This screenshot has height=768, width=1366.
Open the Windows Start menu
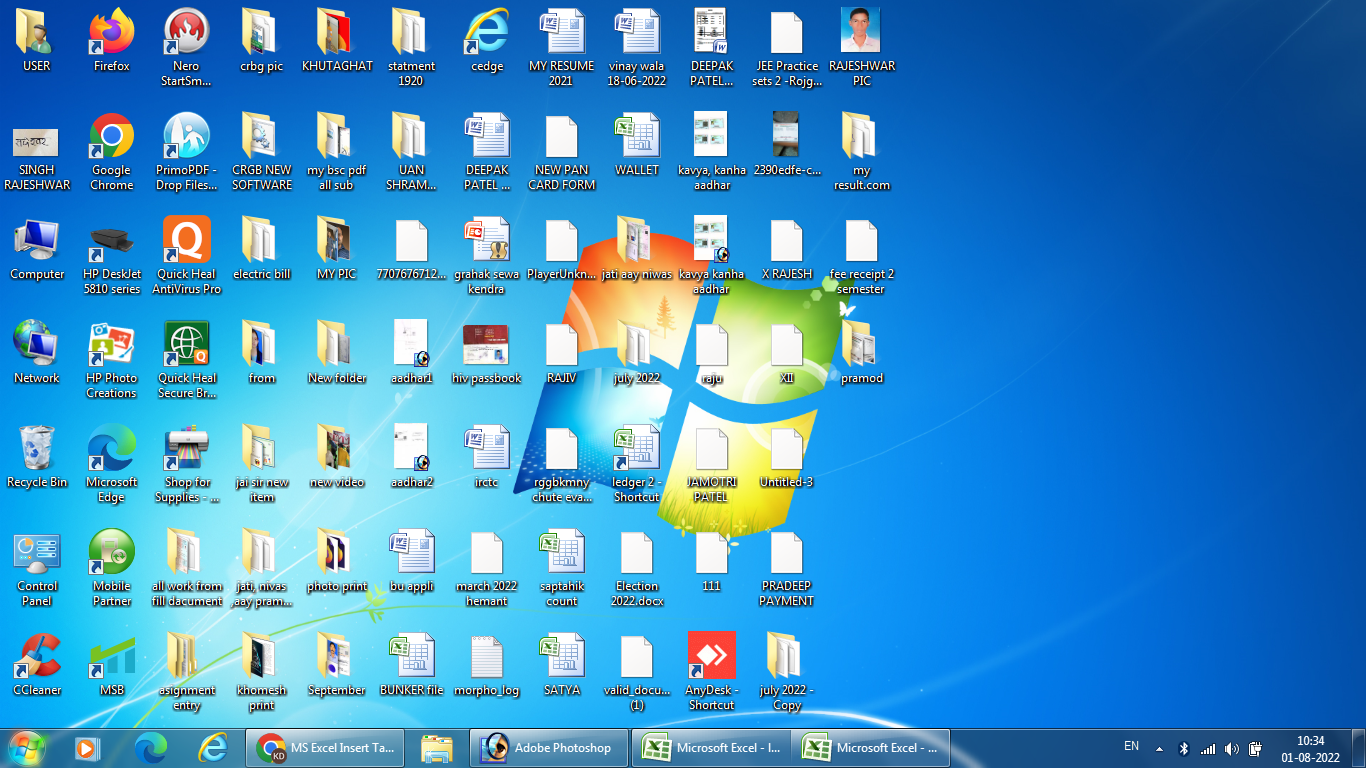(x=27, y=747)
